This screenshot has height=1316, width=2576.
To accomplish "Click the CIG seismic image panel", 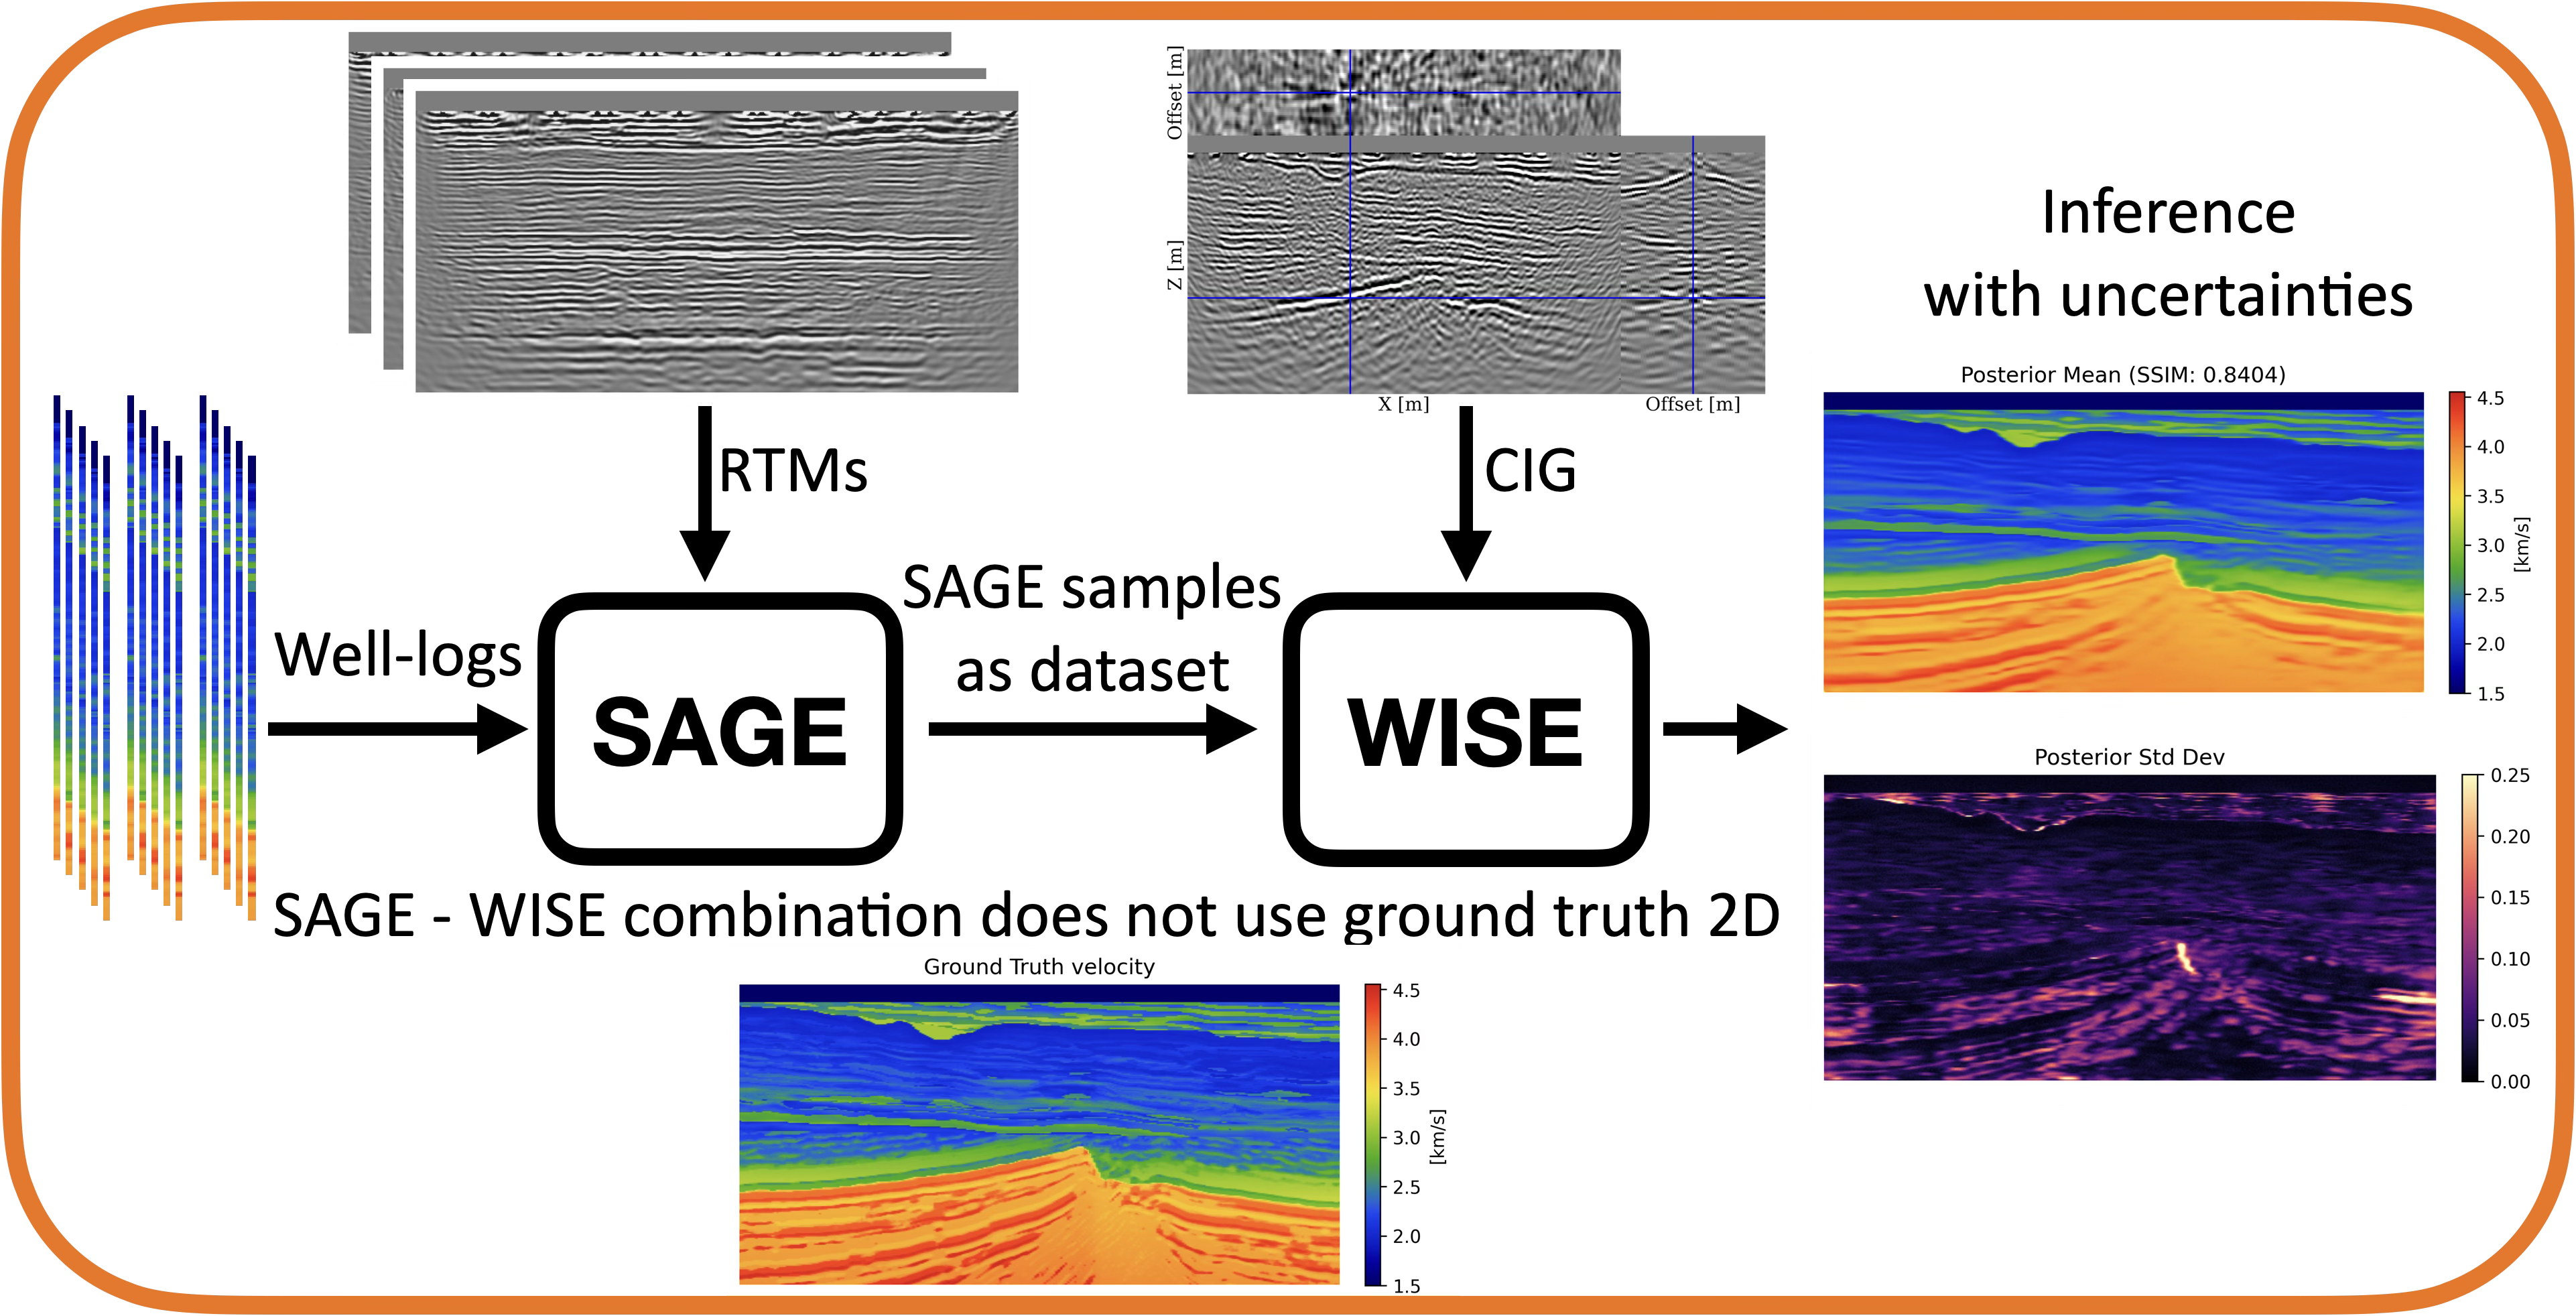I will (1476, 222).
